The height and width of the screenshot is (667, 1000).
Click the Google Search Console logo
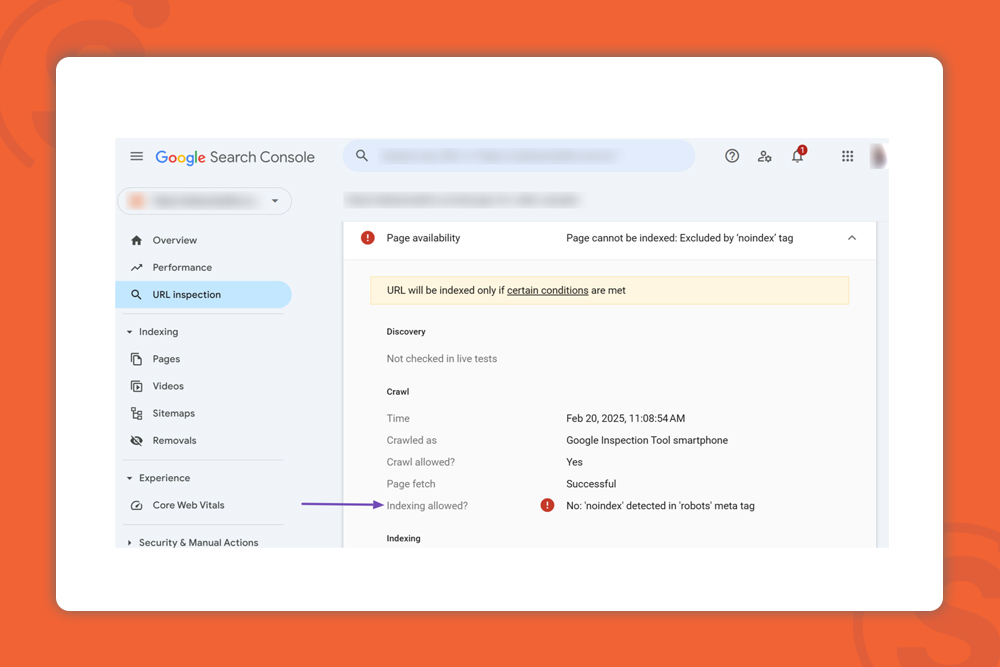[x=235, y=158]
